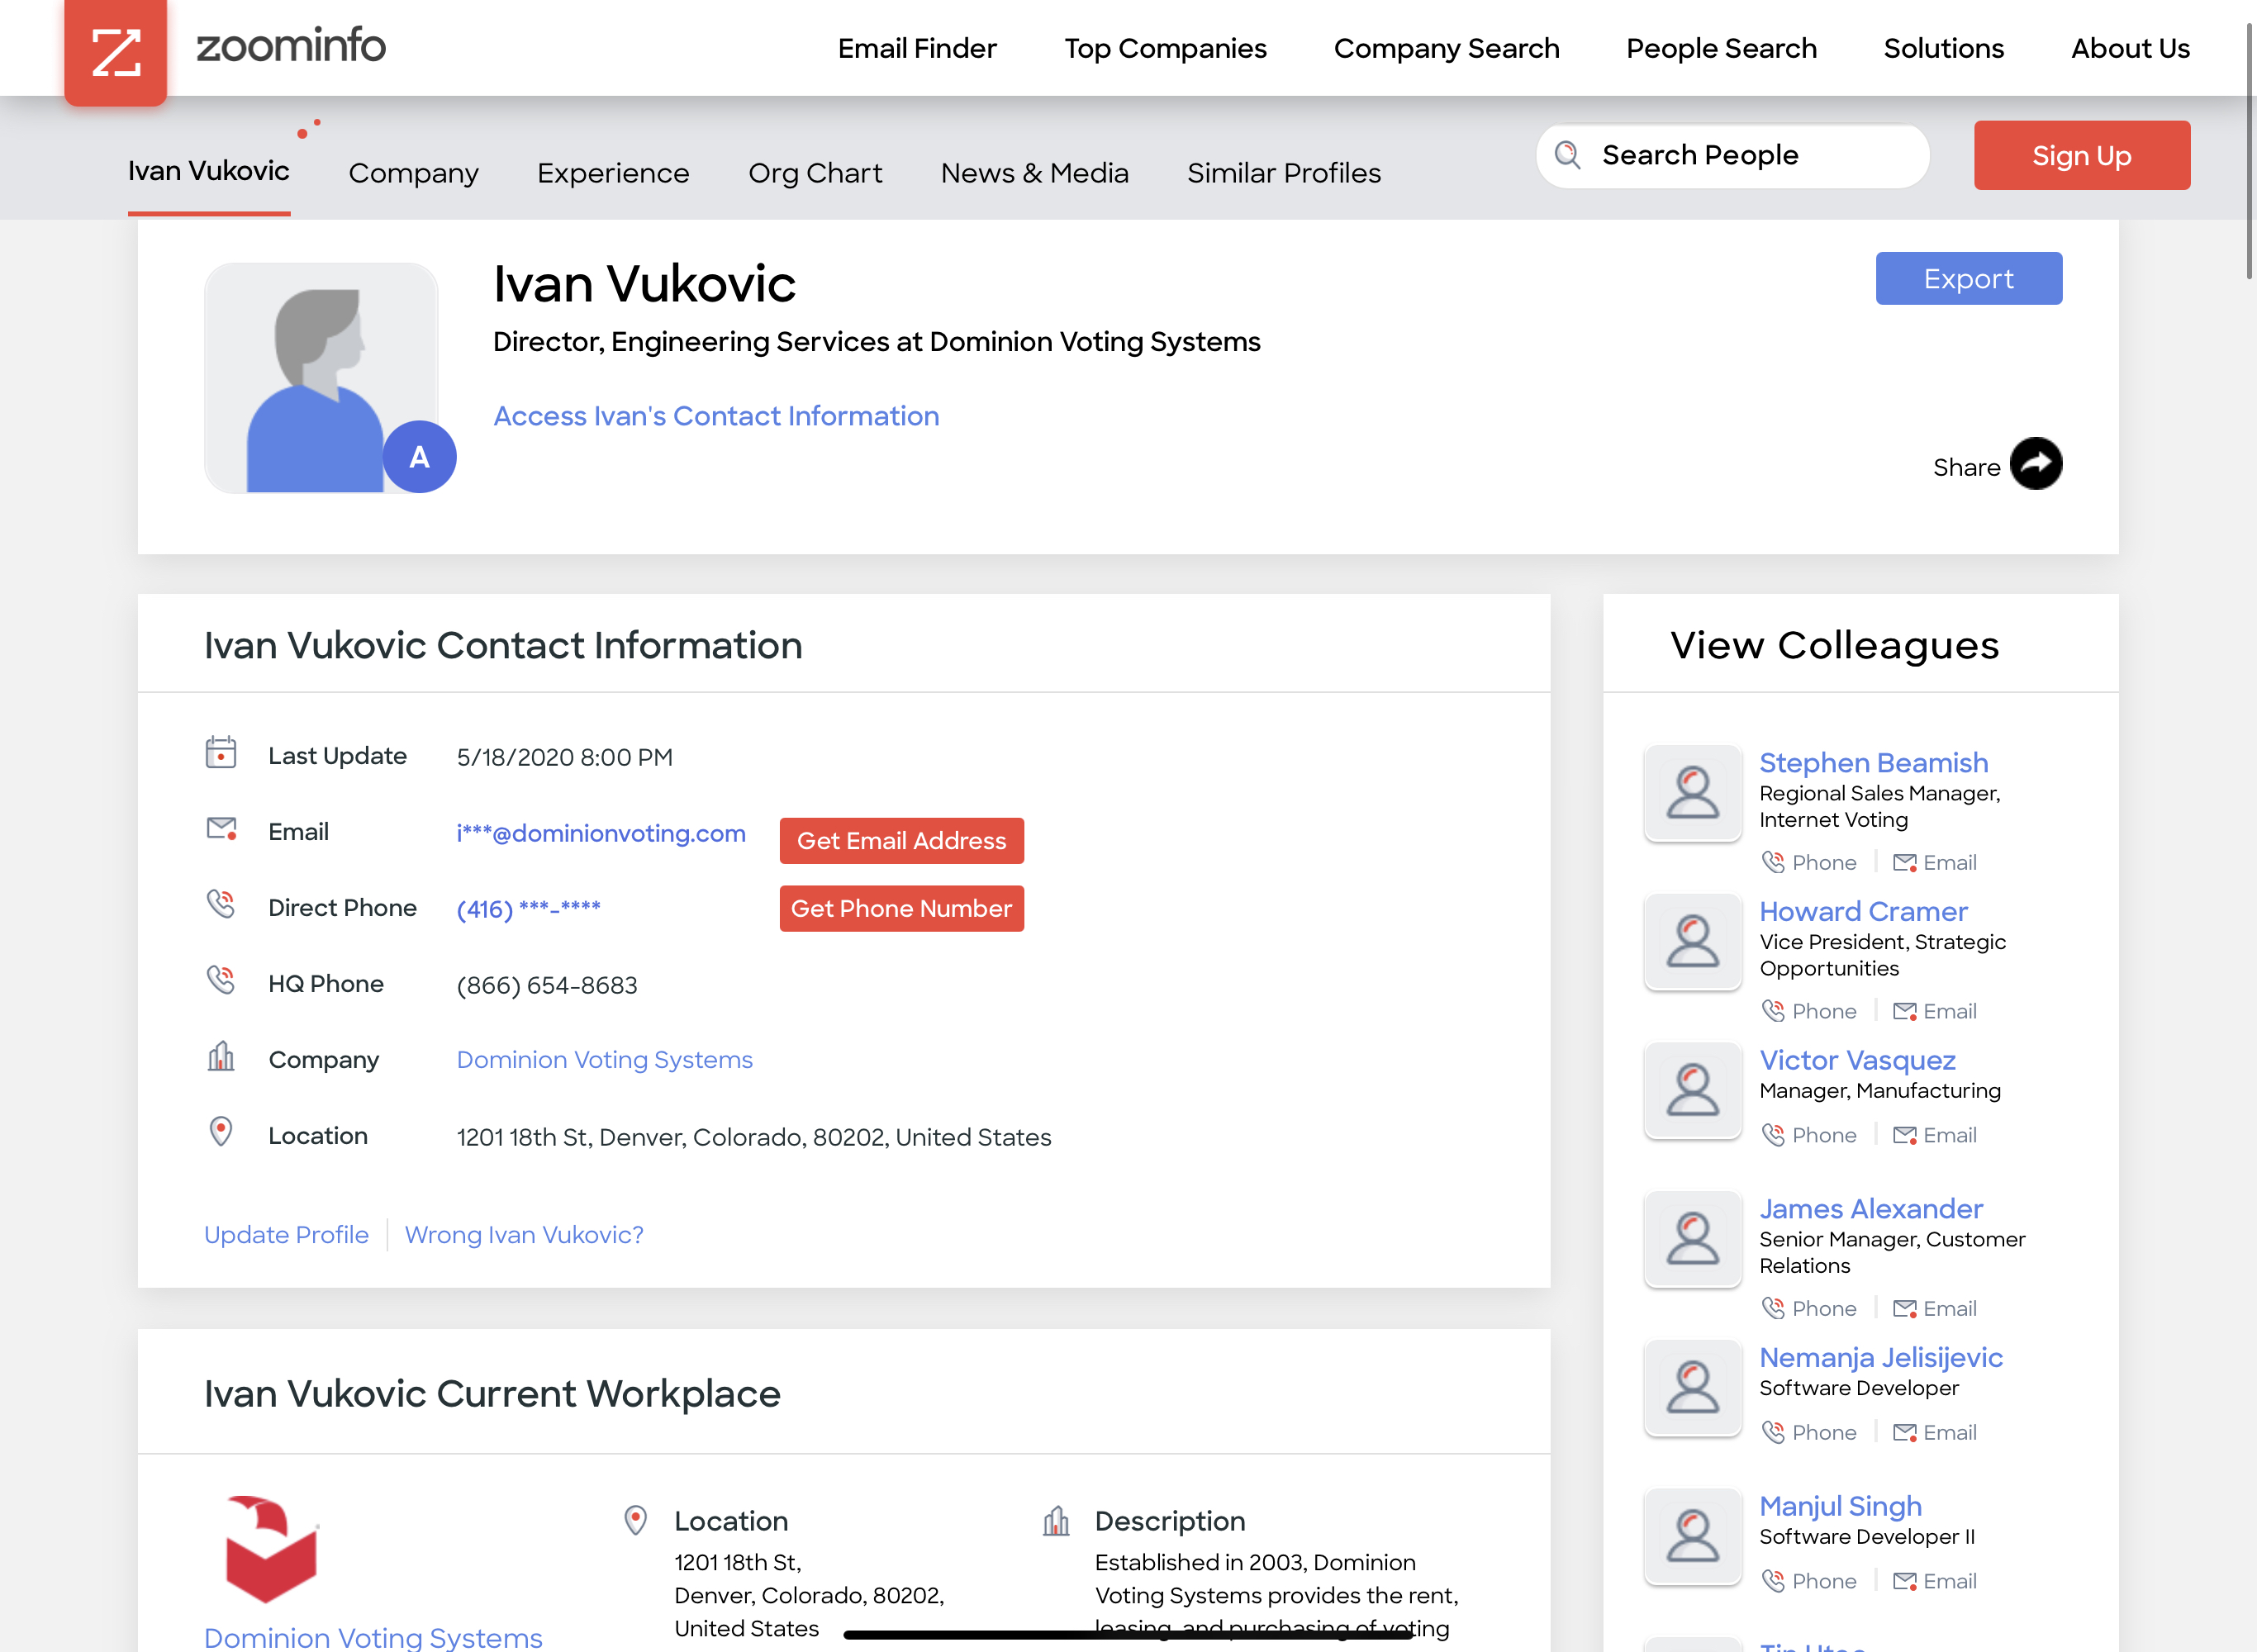Open Company Search in top navigation
Image resolution: width=2257 pixels, height=1652 pixels.
(x=1446, y=48)
